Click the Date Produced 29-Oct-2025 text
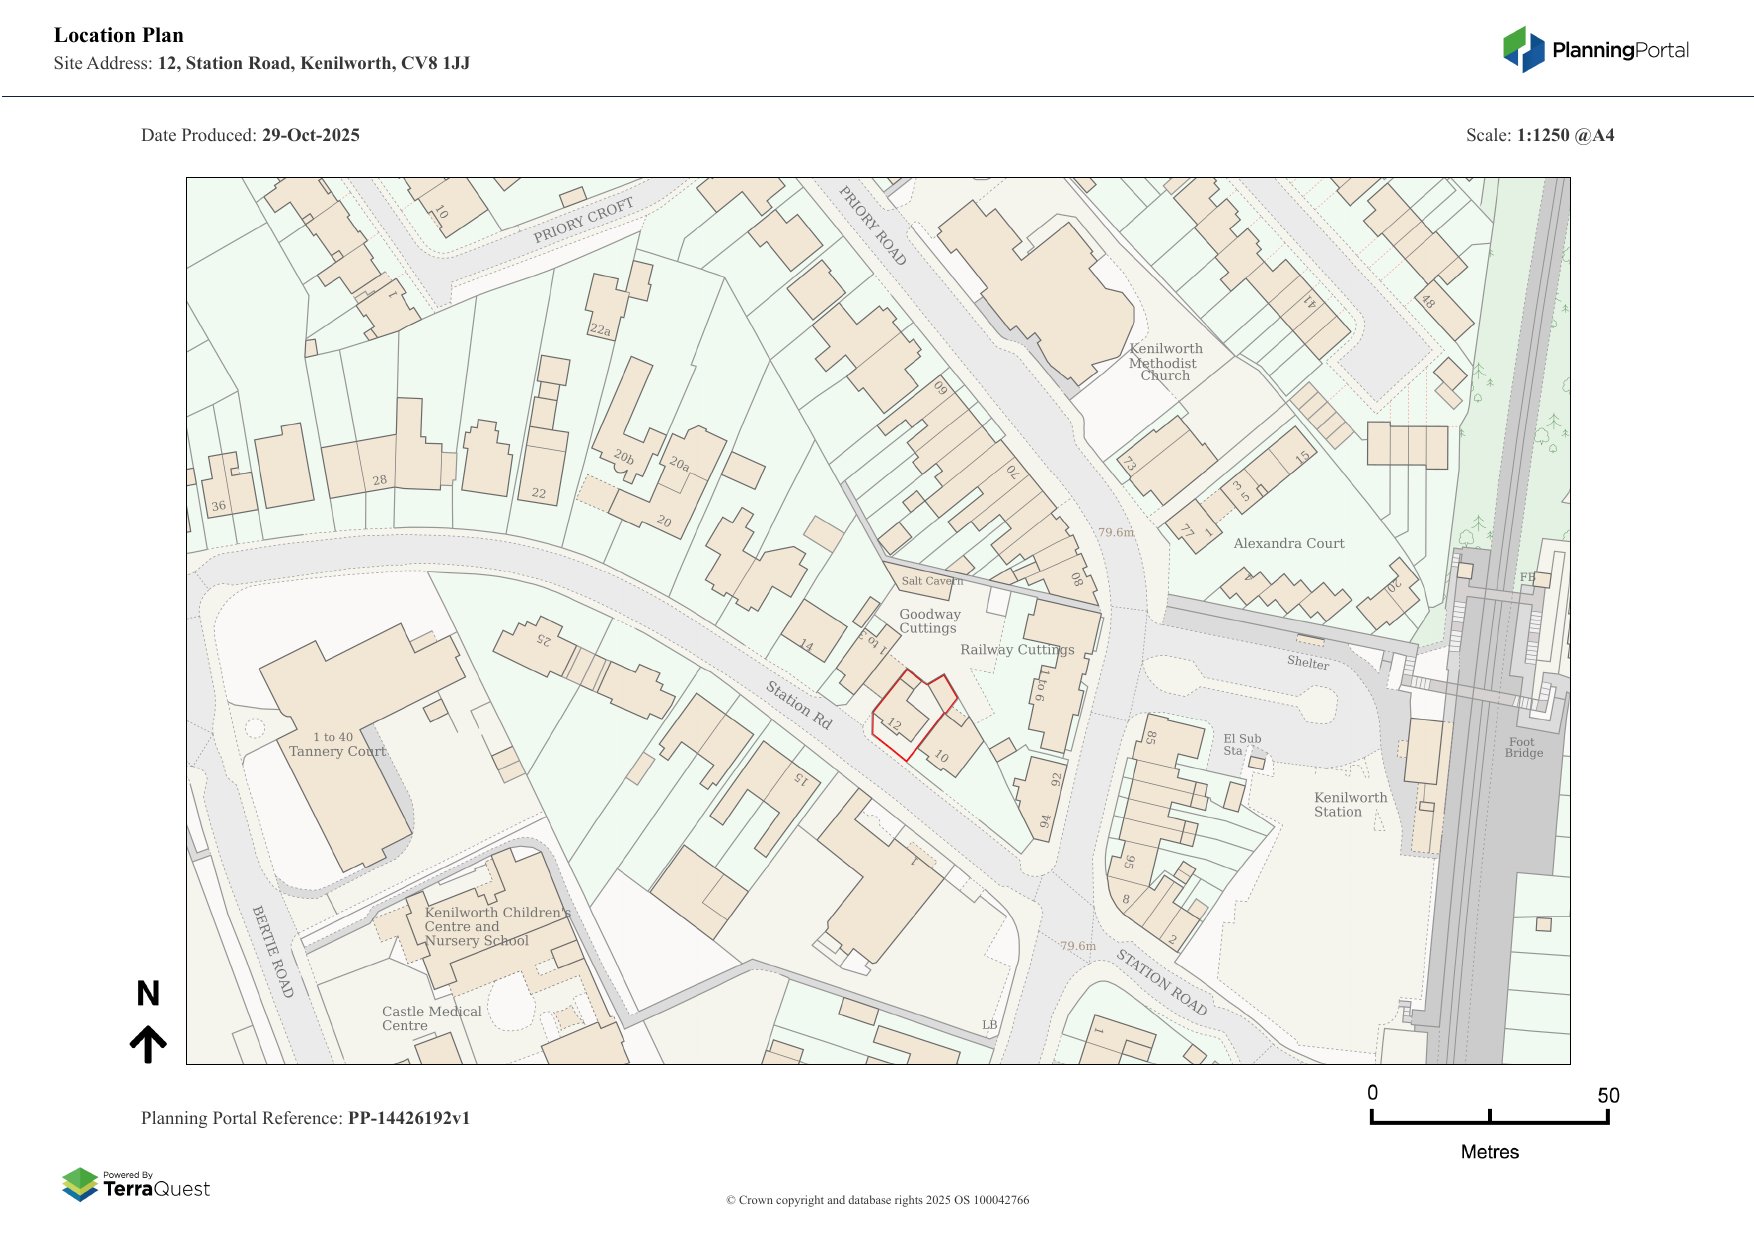The width and height of the screenshot is (1754, 1241). (250, 135)
